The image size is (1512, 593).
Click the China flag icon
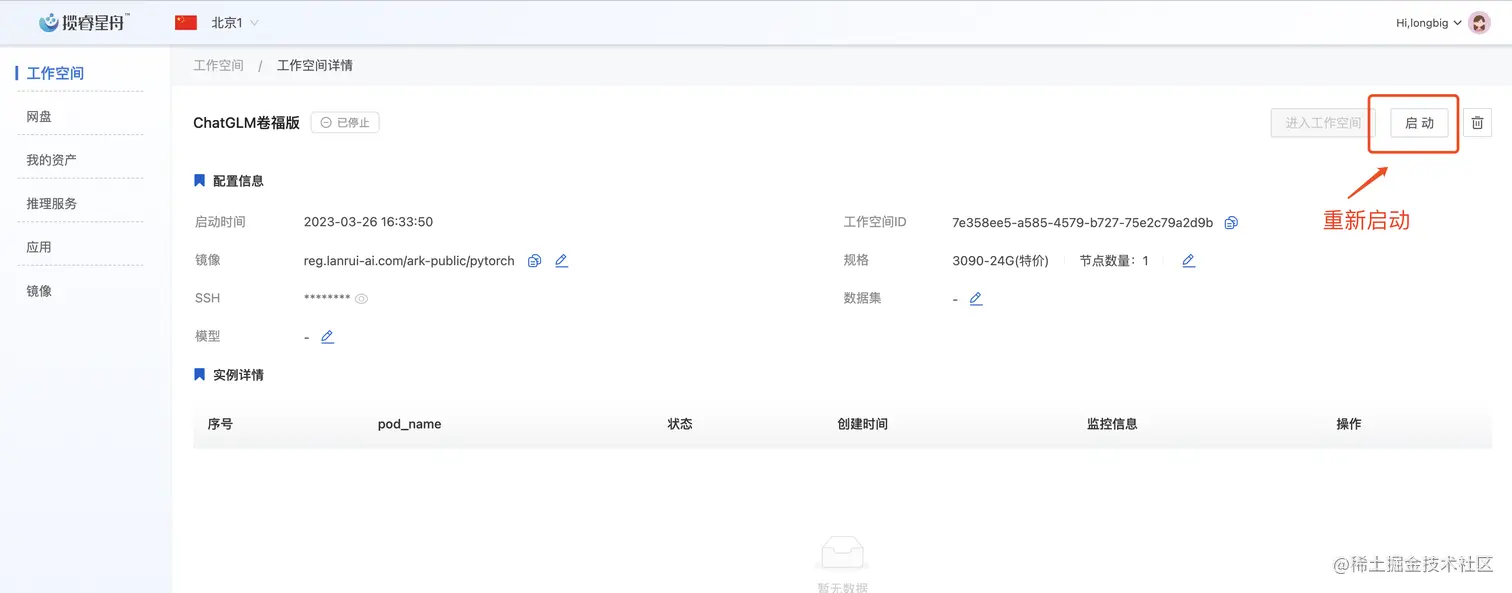click(x=186, y=22)
